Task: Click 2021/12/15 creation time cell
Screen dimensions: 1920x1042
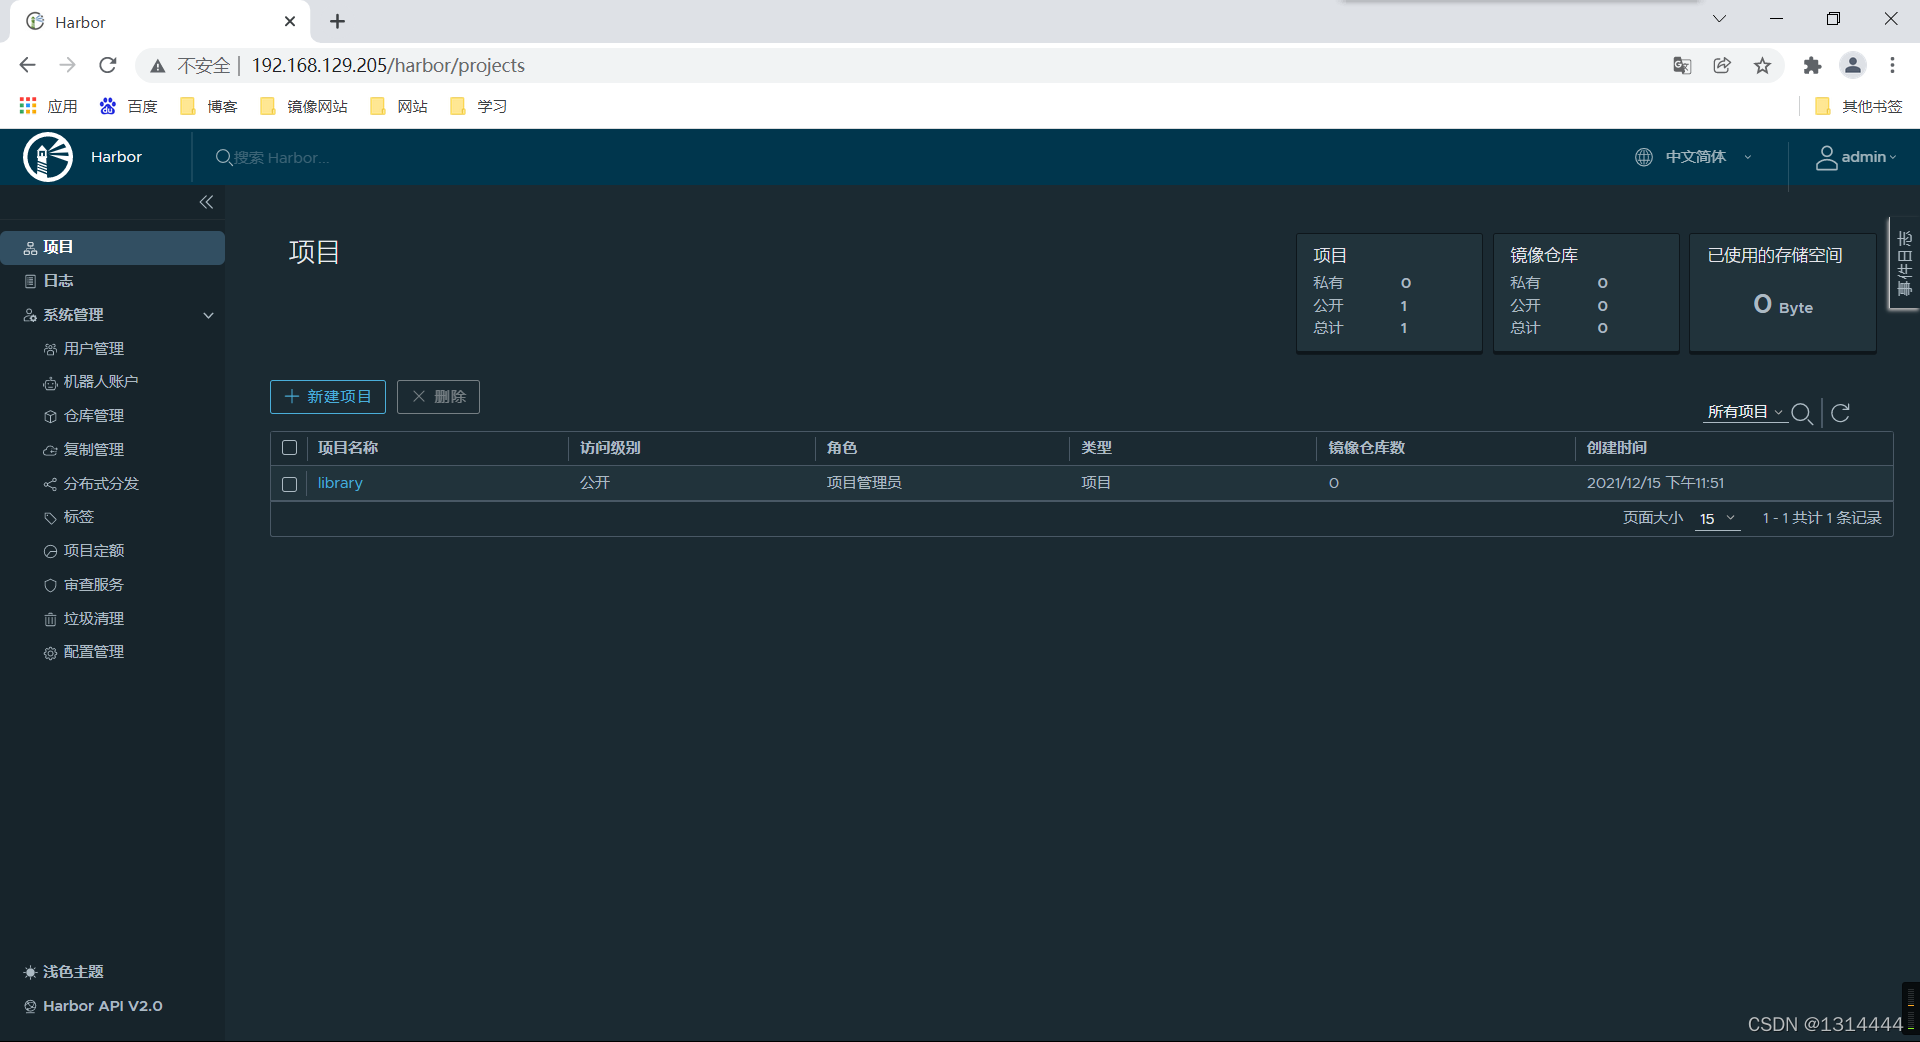Action: coord(1655,483)
